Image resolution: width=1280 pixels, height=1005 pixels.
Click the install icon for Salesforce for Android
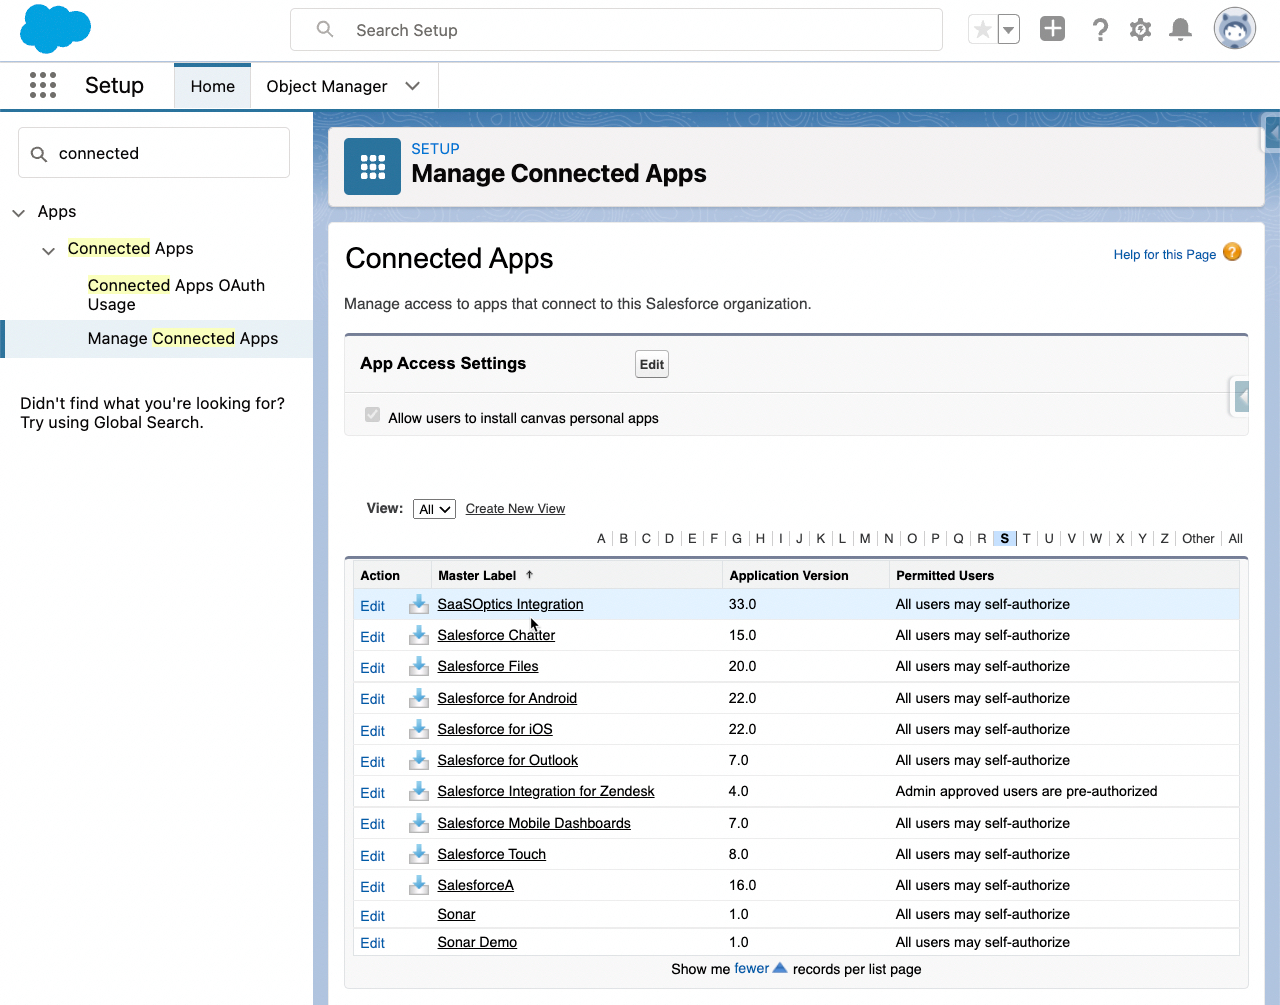[419, 698]
